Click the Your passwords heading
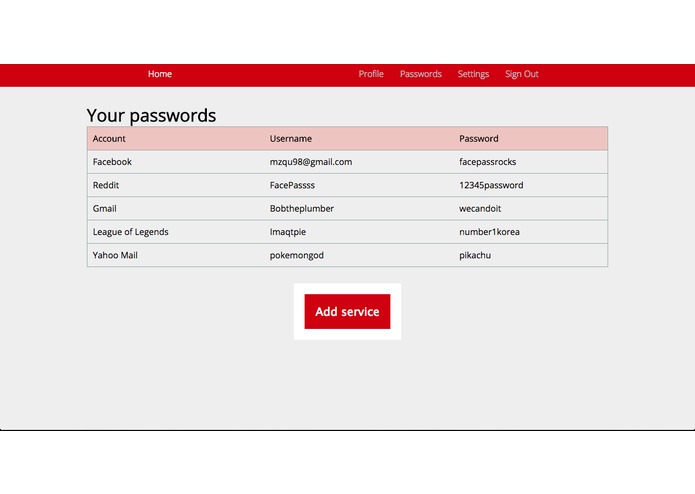The height and width of the screenshot is (494, 695). click(151, 116)
